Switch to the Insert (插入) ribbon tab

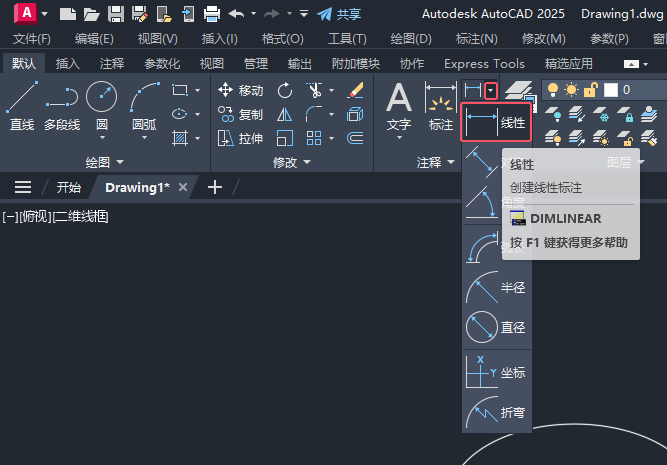click(x=68, y=64)
